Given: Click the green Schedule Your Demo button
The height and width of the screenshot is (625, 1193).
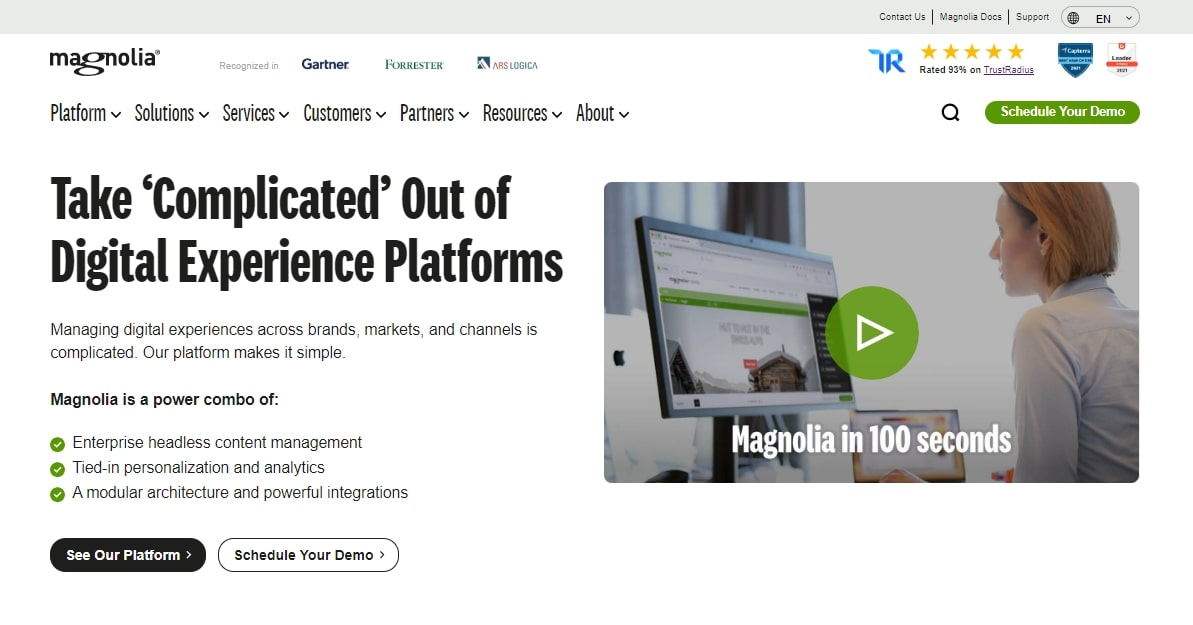Looking at the screenshot, I should coord(1062,112).
